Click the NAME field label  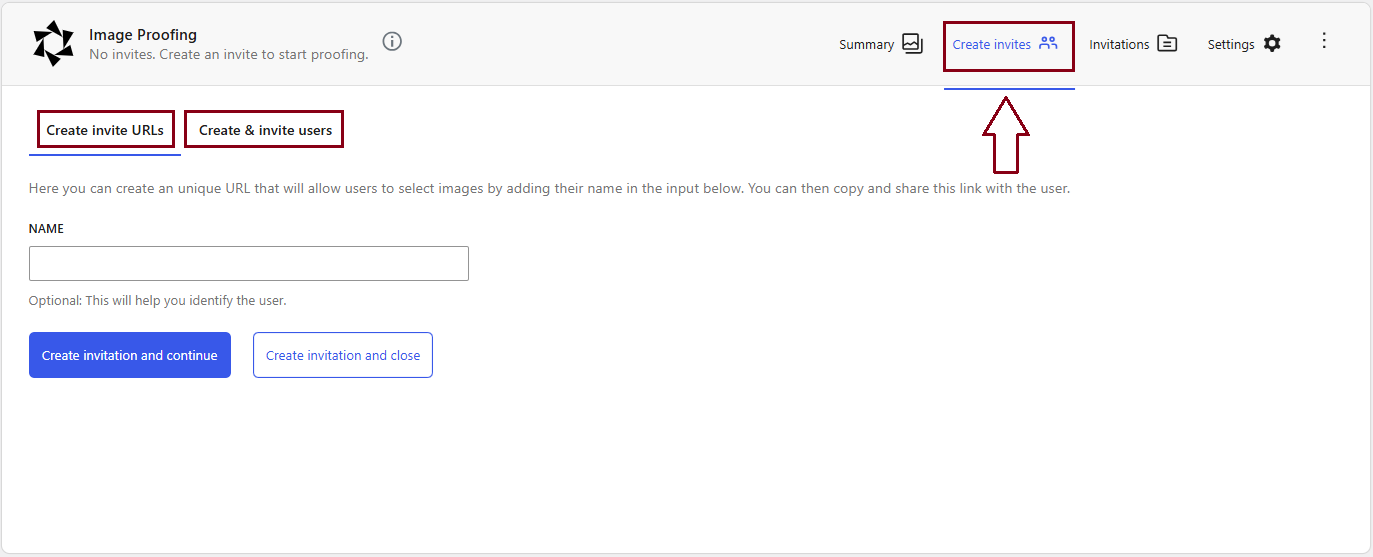point(46,229)
